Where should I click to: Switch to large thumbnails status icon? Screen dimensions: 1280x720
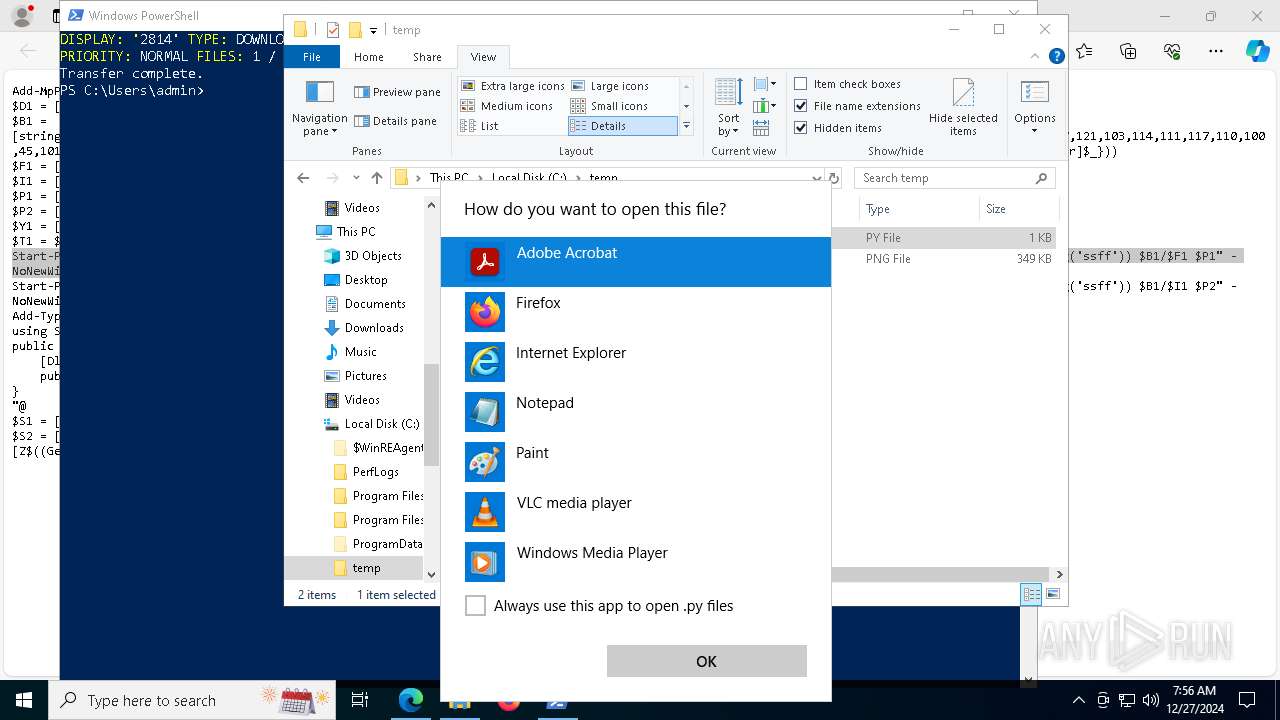[1051, 594]
